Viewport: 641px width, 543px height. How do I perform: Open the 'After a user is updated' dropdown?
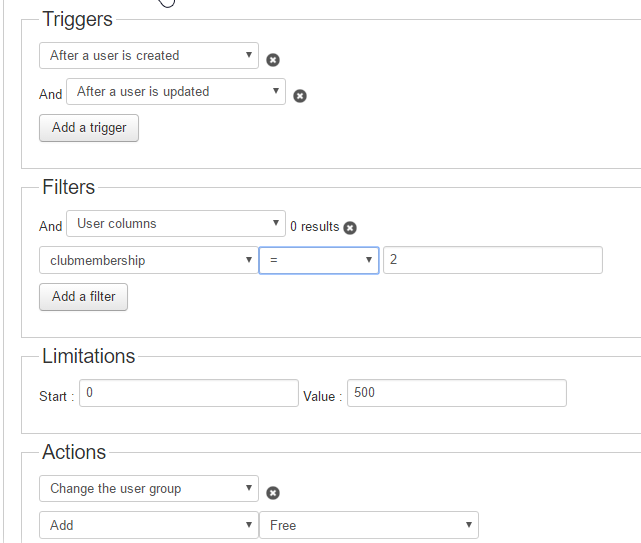coord(176,92)
